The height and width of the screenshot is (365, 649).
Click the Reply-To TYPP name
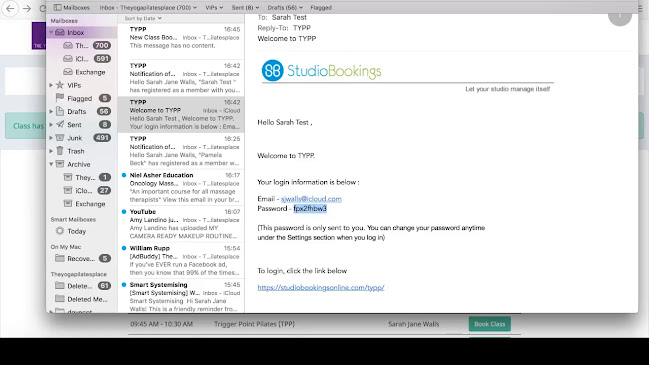tap(302, 28)
